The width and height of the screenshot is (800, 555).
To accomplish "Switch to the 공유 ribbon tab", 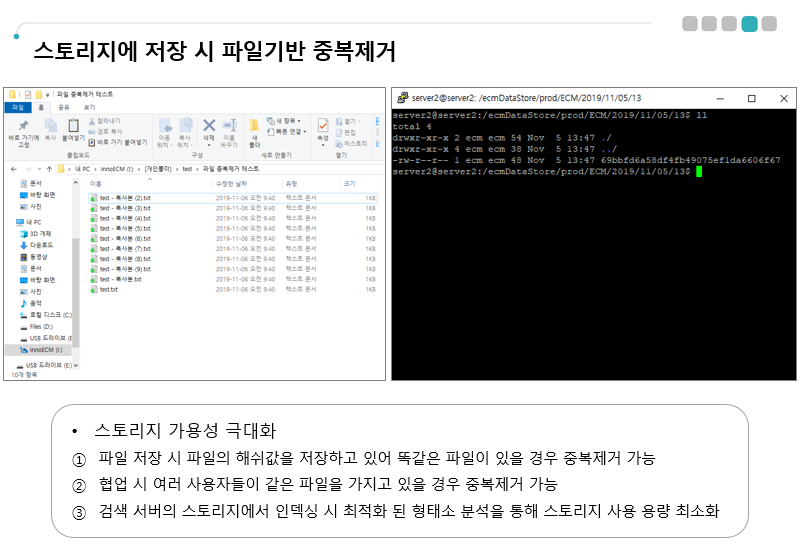I will [64, 107].
